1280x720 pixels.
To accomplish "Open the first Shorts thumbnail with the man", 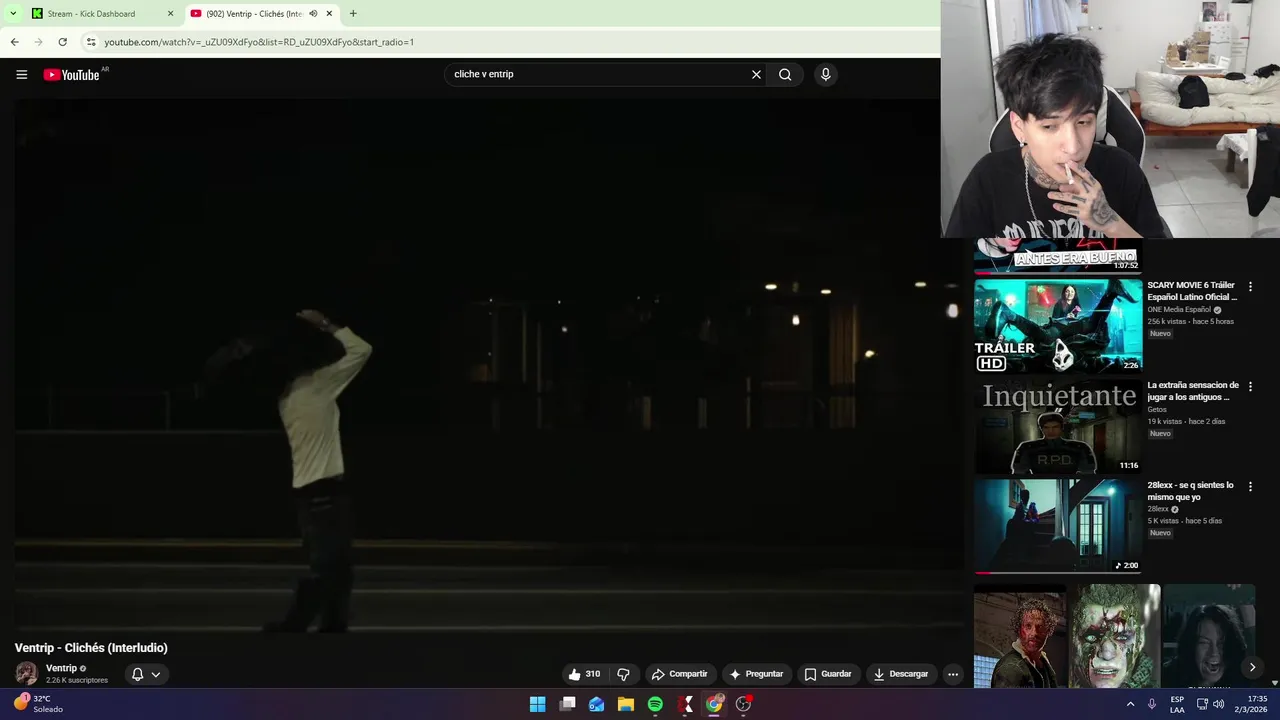I will (x=1020, y=637).
